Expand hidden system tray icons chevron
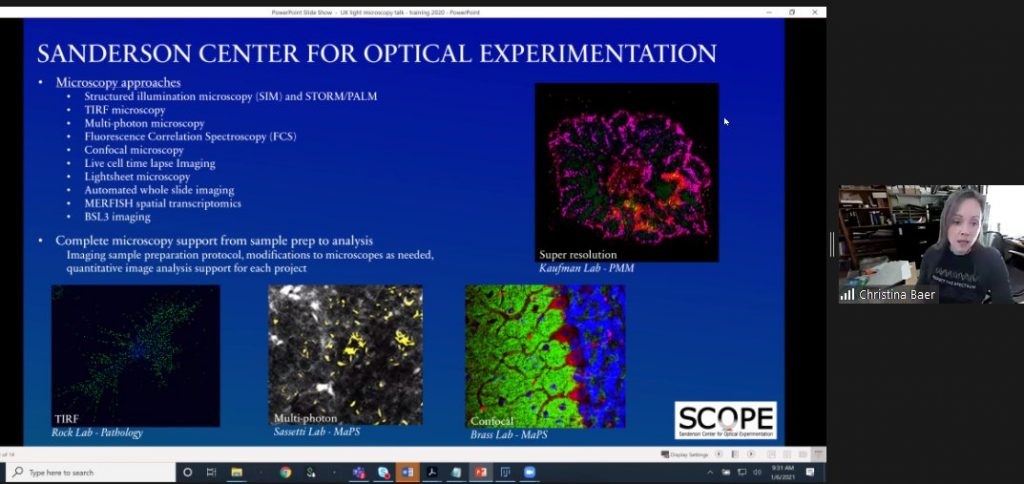 point(711,472)
